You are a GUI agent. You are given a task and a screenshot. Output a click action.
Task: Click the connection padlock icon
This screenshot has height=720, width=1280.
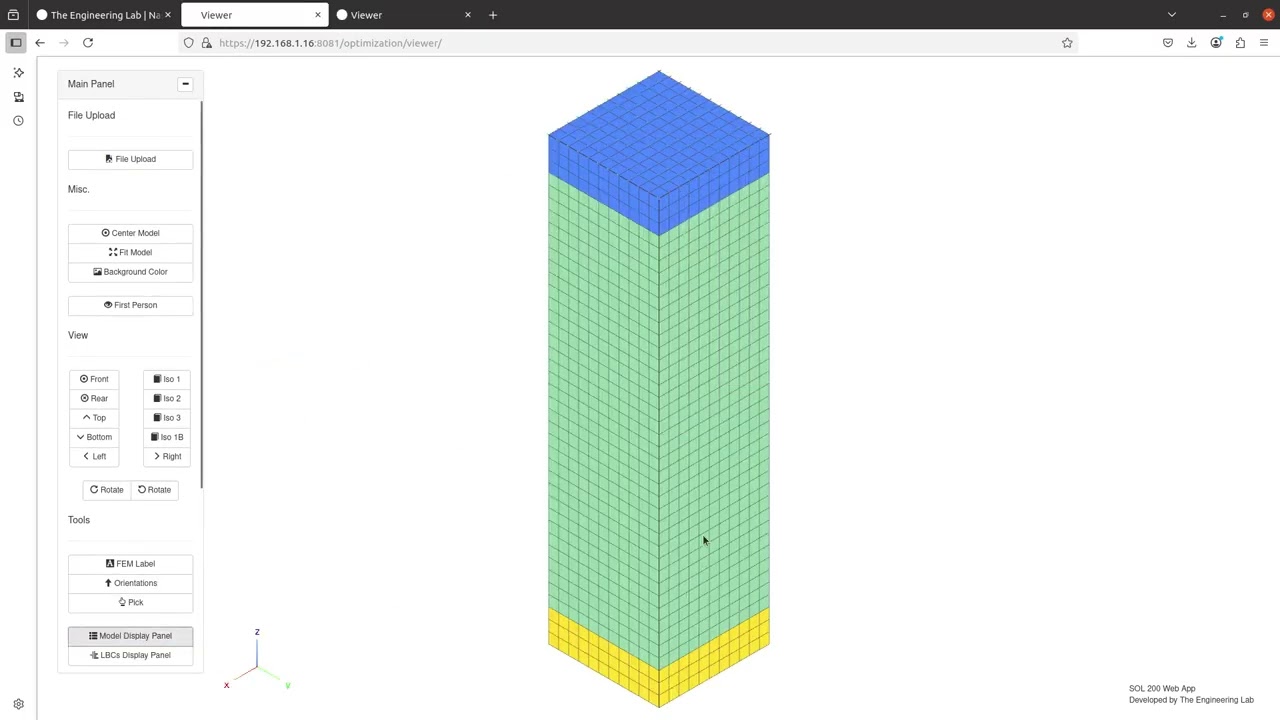(207, 43)
